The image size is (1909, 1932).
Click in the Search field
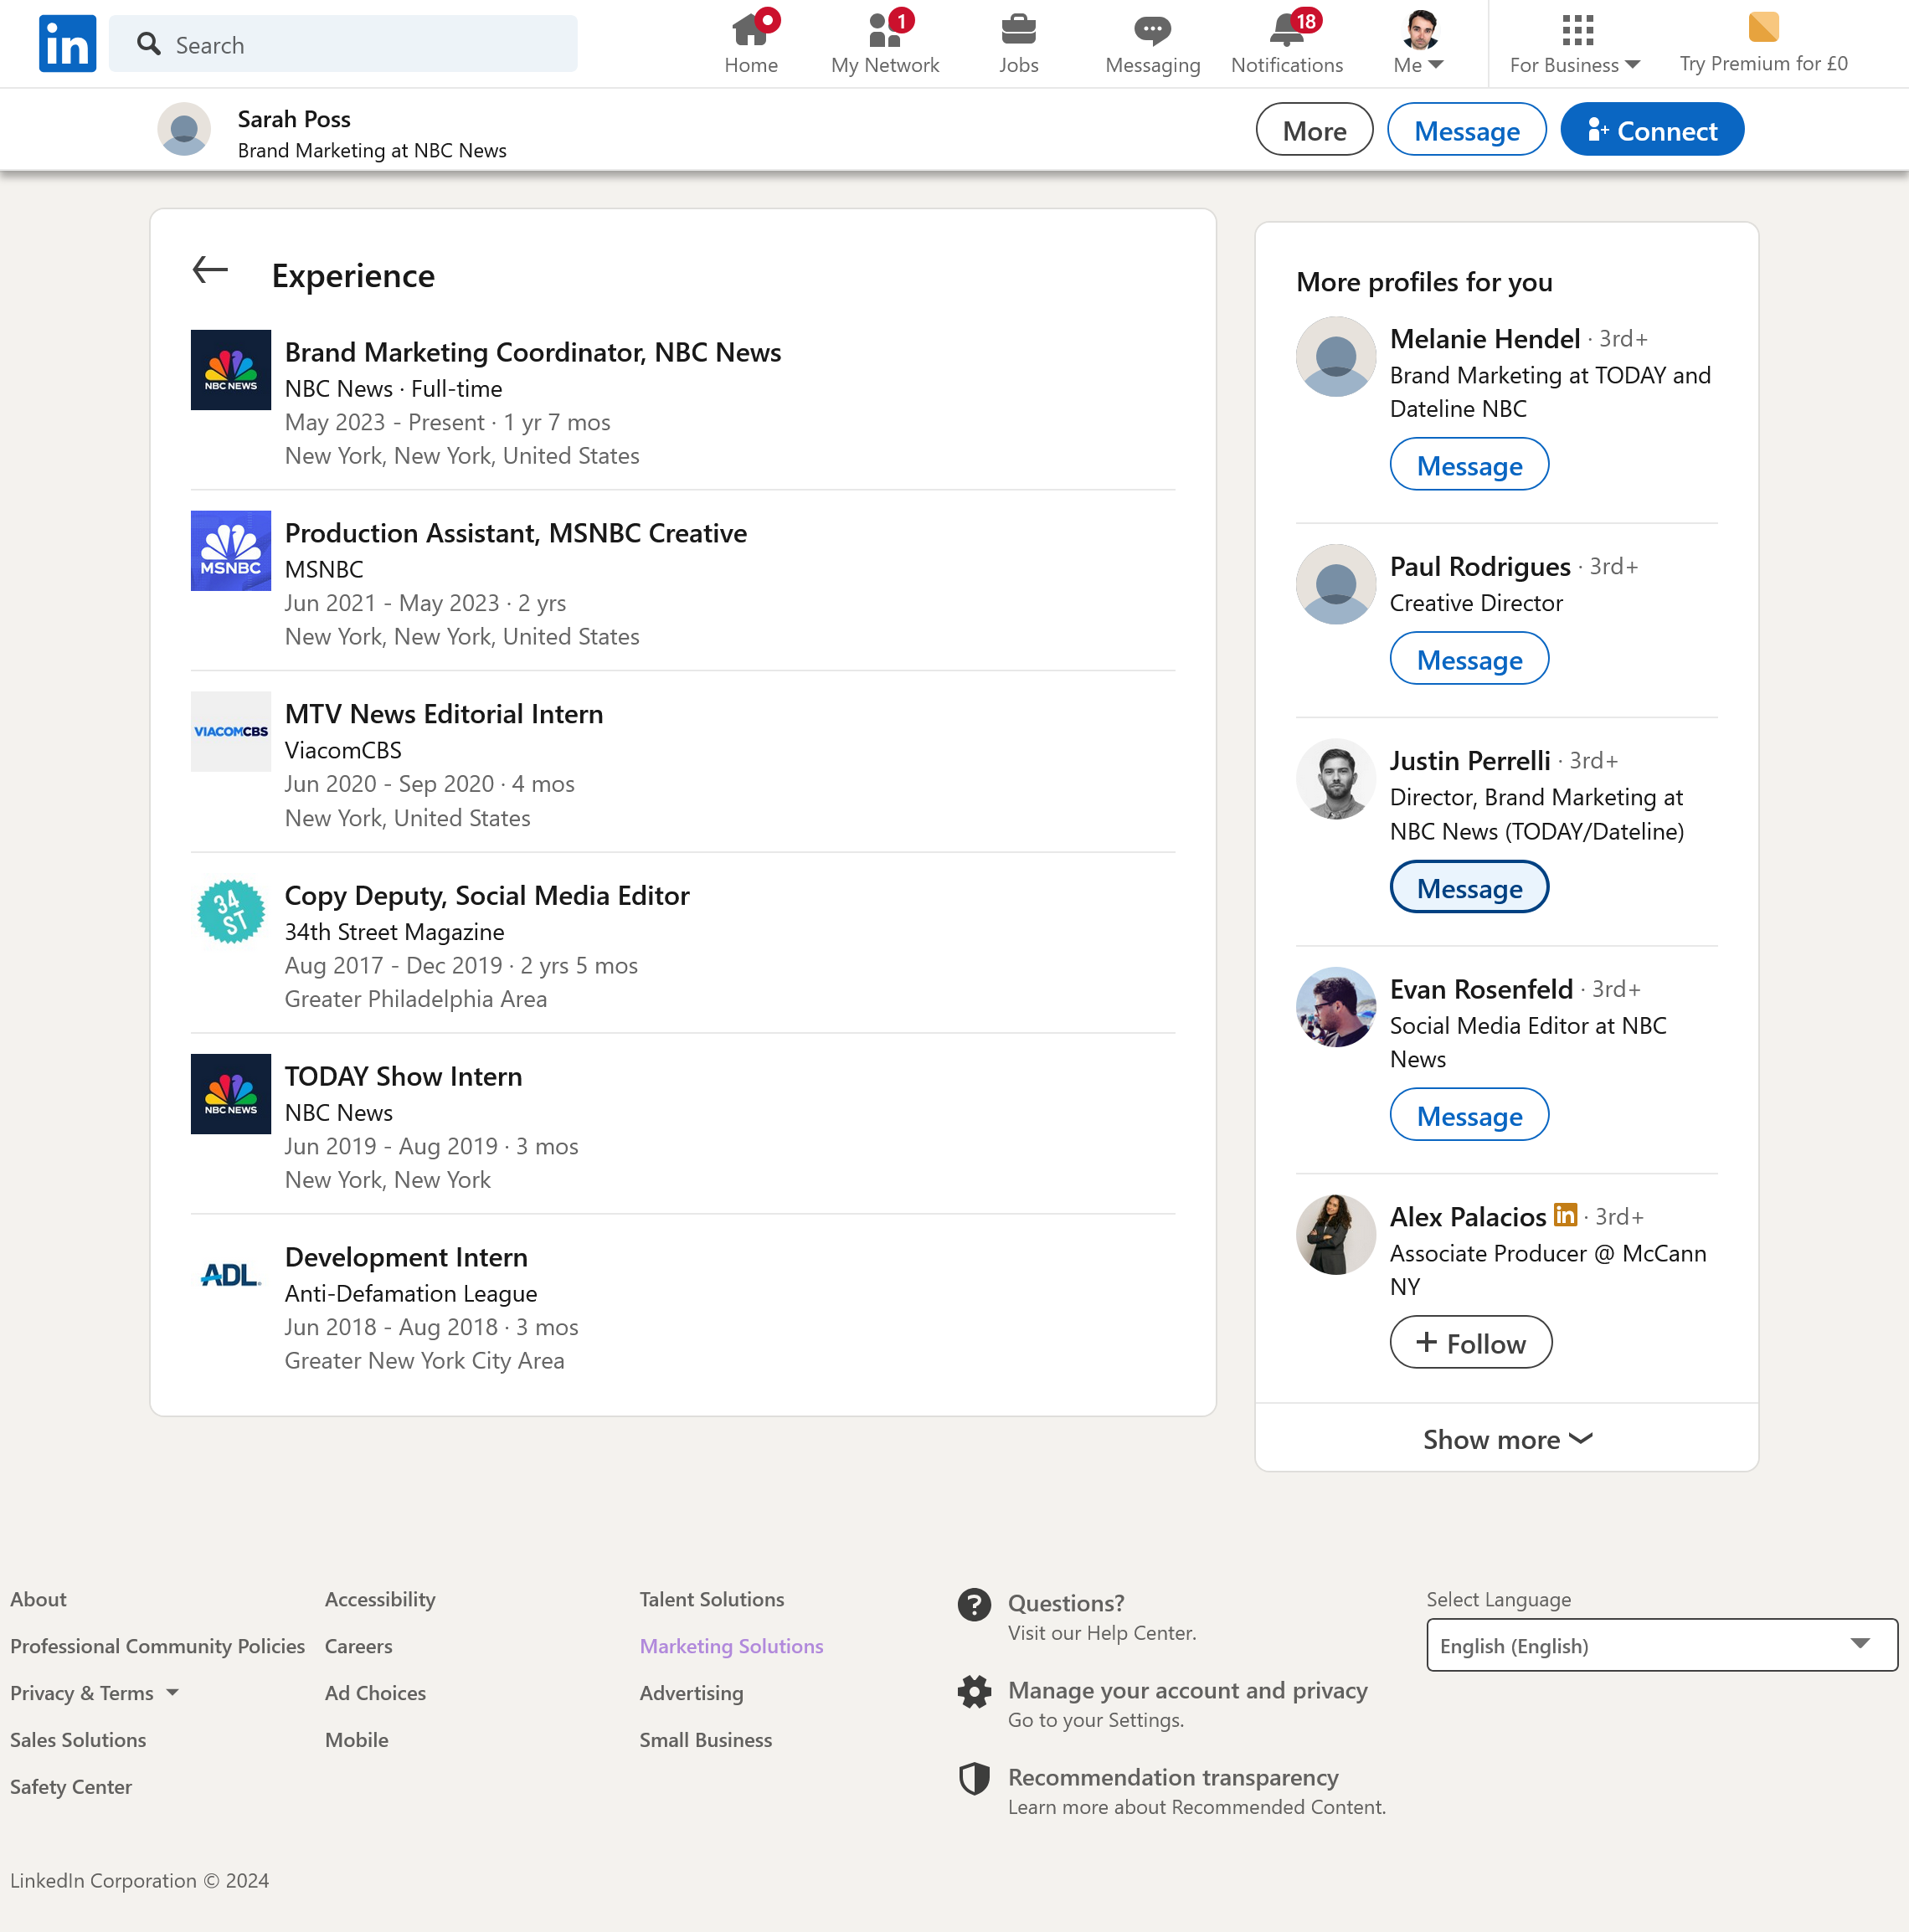point(343,43)
